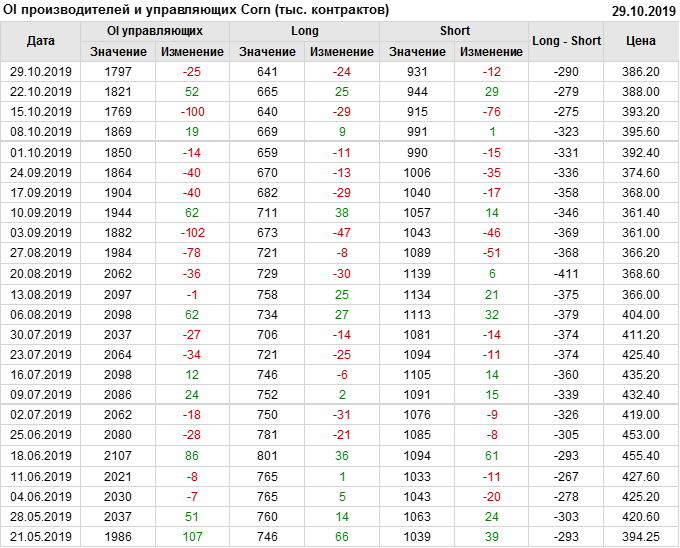The height and width of the screenshot is (548, 680).
Task: Click the table title "OI производителей и управляющих Corn"
Action: click(196, 10)
